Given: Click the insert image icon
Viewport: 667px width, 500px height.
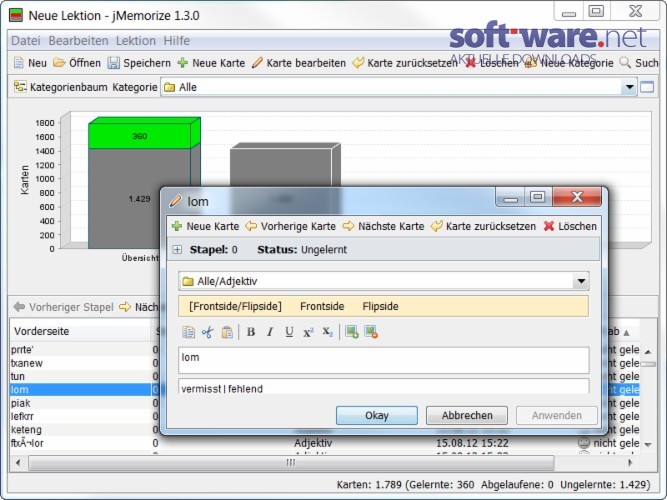Looking at the screenshot, I should (x=352, y=332).
